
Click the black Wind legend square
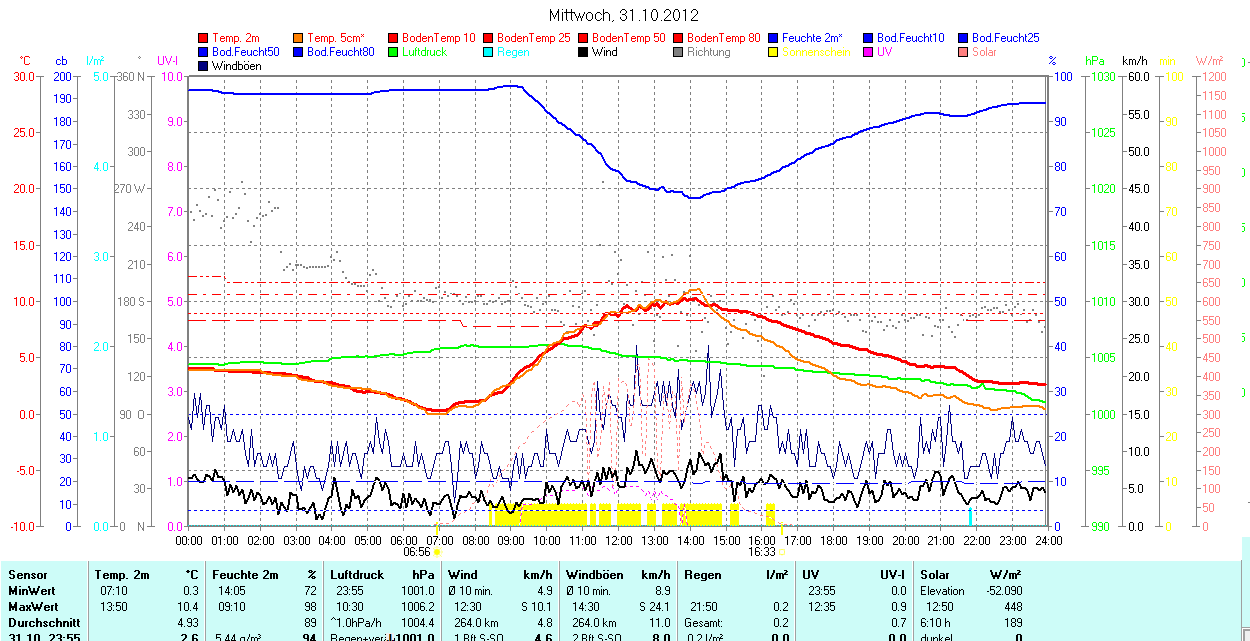(584, 52)
